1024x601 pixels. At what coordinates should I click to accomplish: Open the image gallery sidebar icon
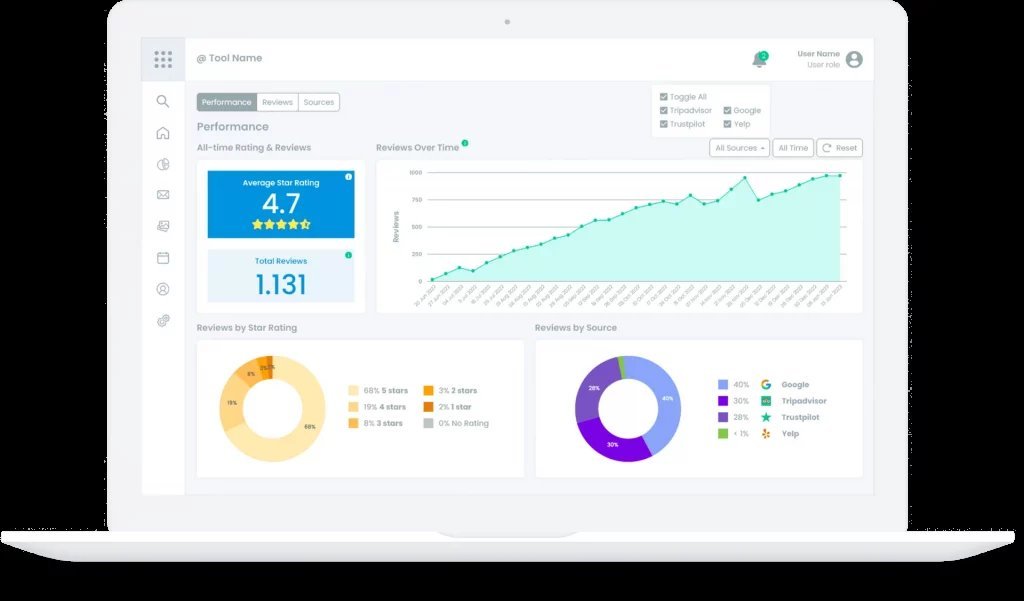tap(163, 226)
